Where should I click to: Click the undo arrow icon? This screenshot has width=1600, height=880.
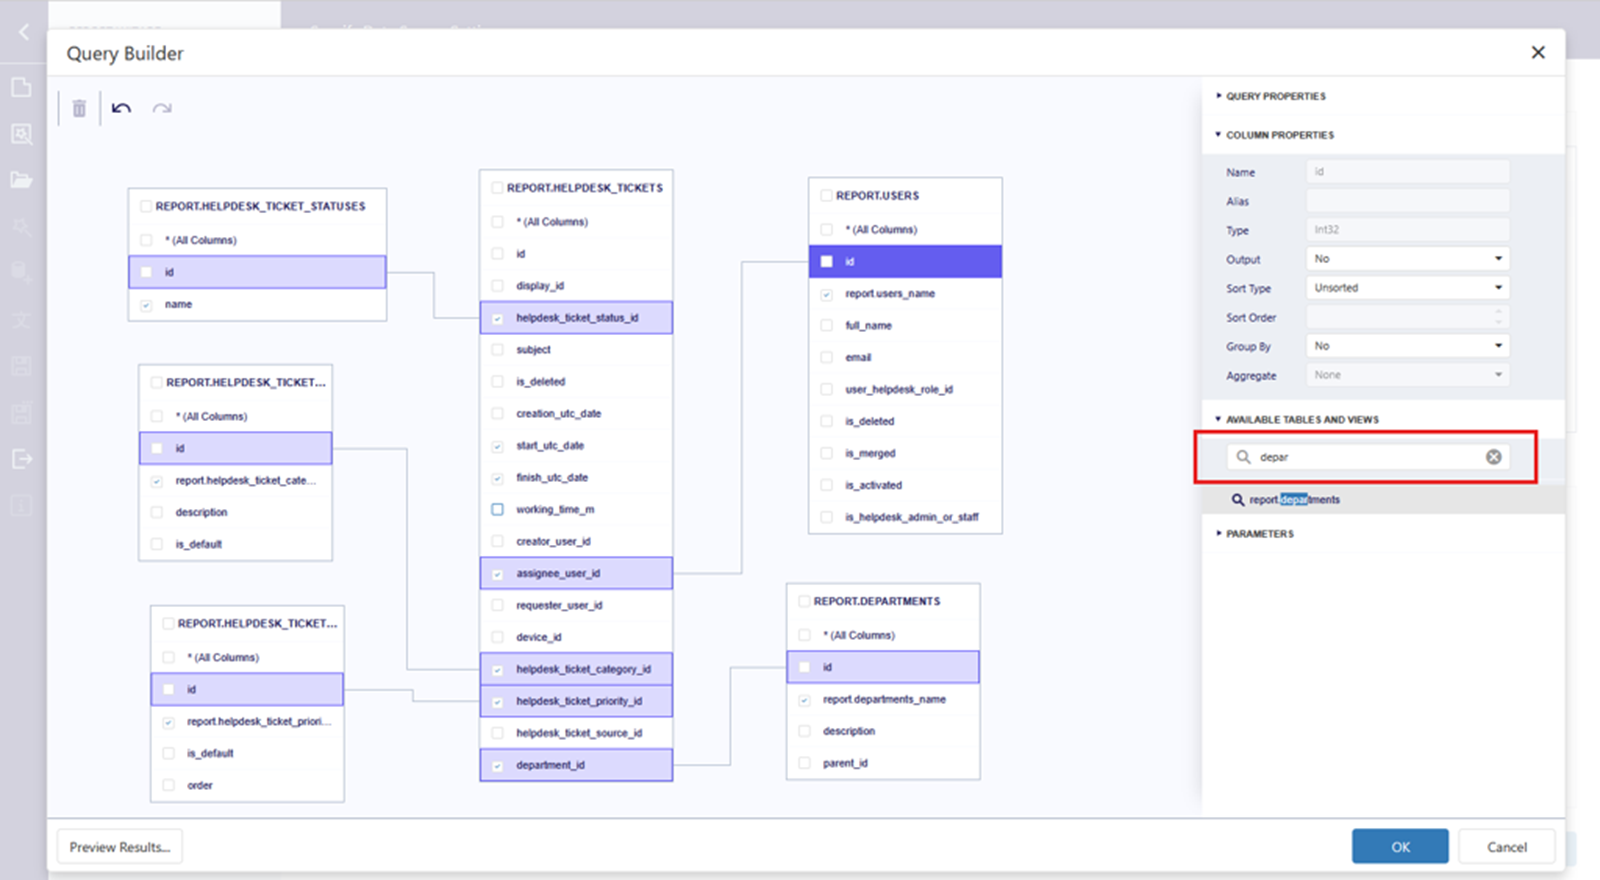[121, 108]
